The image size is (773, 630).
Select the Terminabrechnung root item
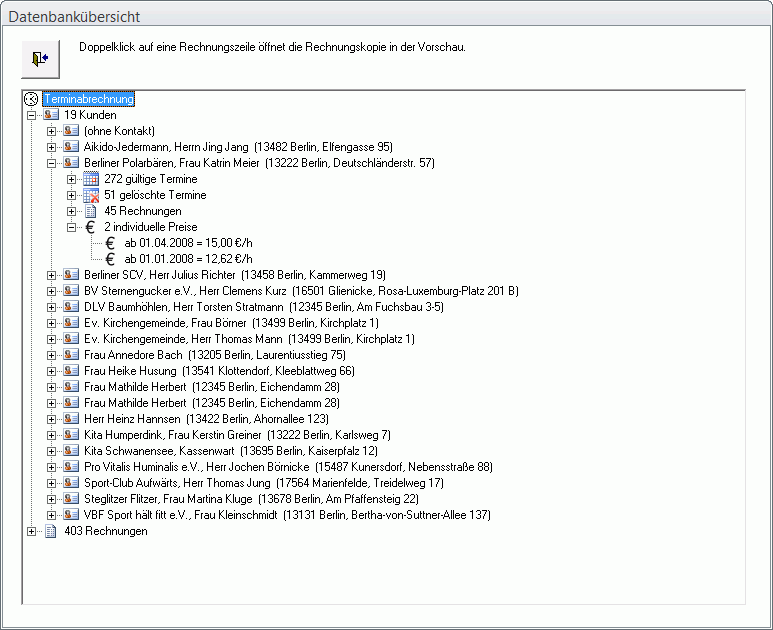pyautogui.click(x=88, y=99)
